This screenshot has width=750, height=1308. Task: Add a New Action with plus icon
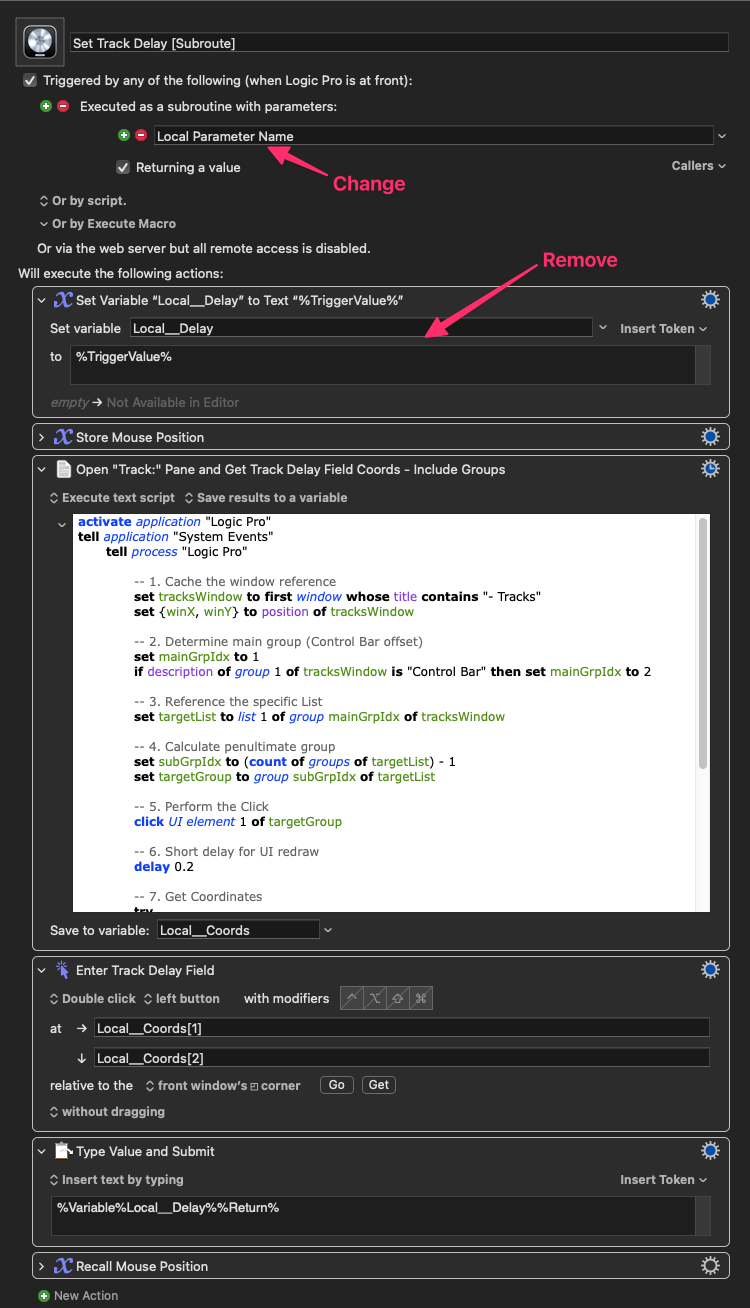[x=43, y=1296]
